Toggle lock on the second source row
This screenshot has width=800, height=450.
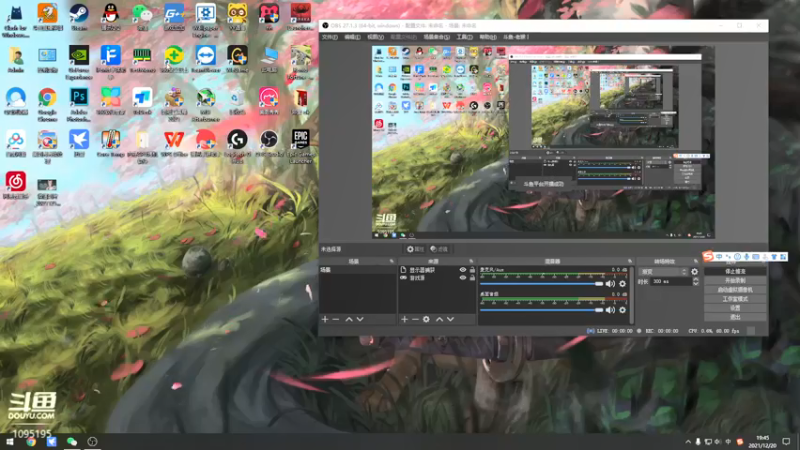pos(472,278)
